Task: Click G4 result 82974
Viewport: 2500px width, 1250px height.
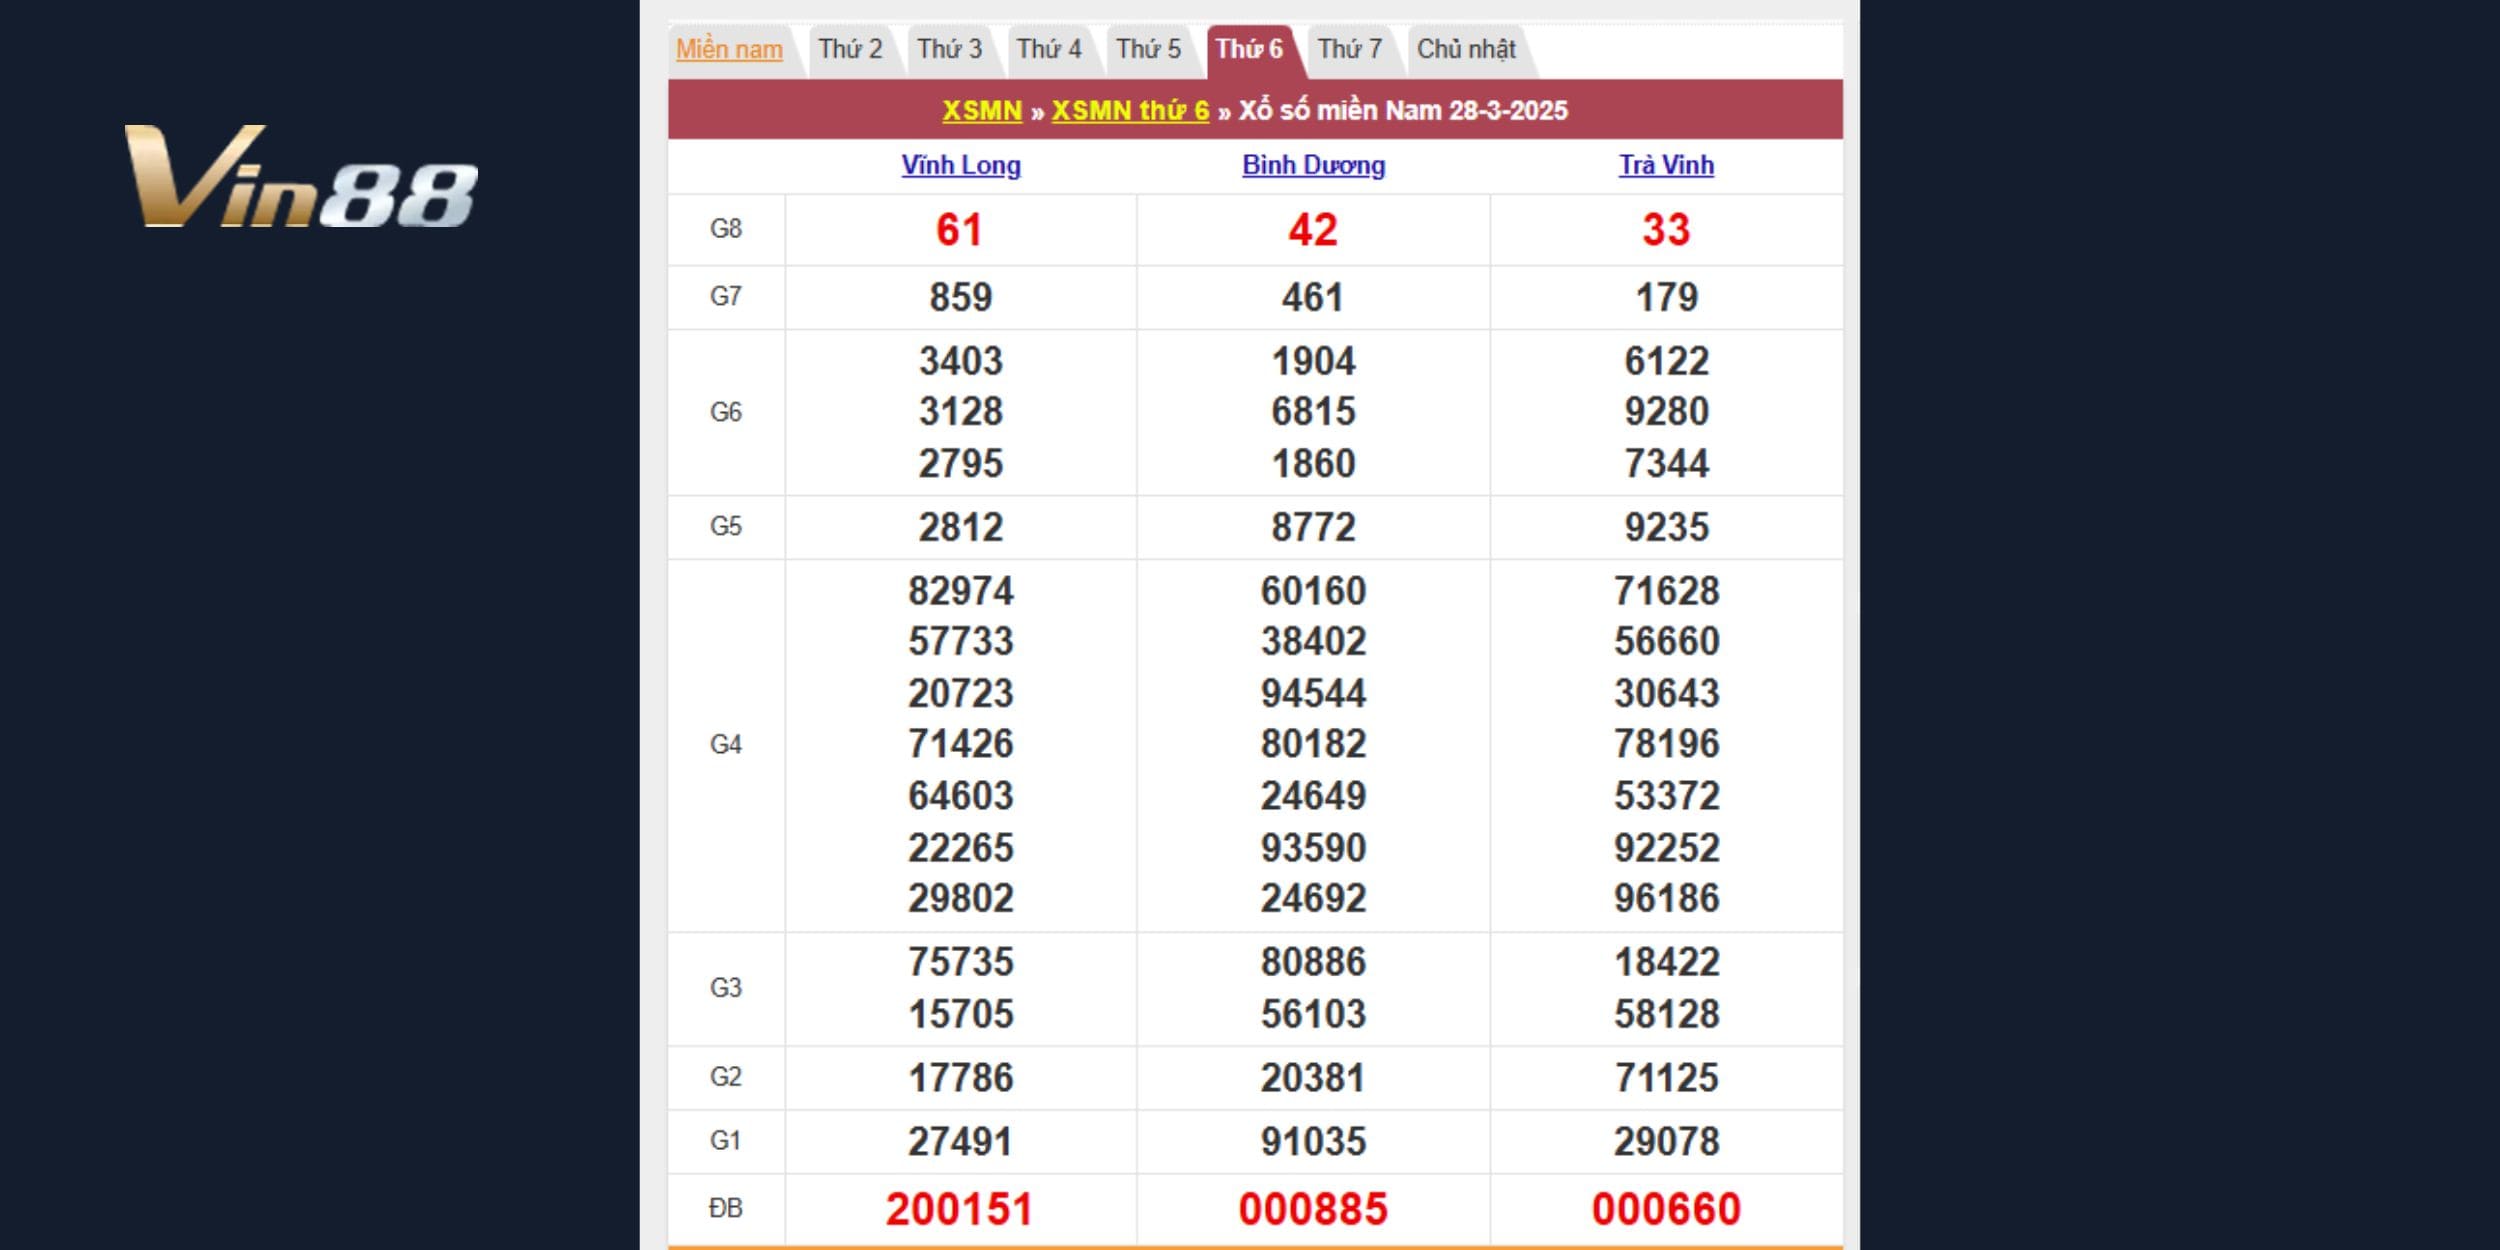Action: point(961,591)
